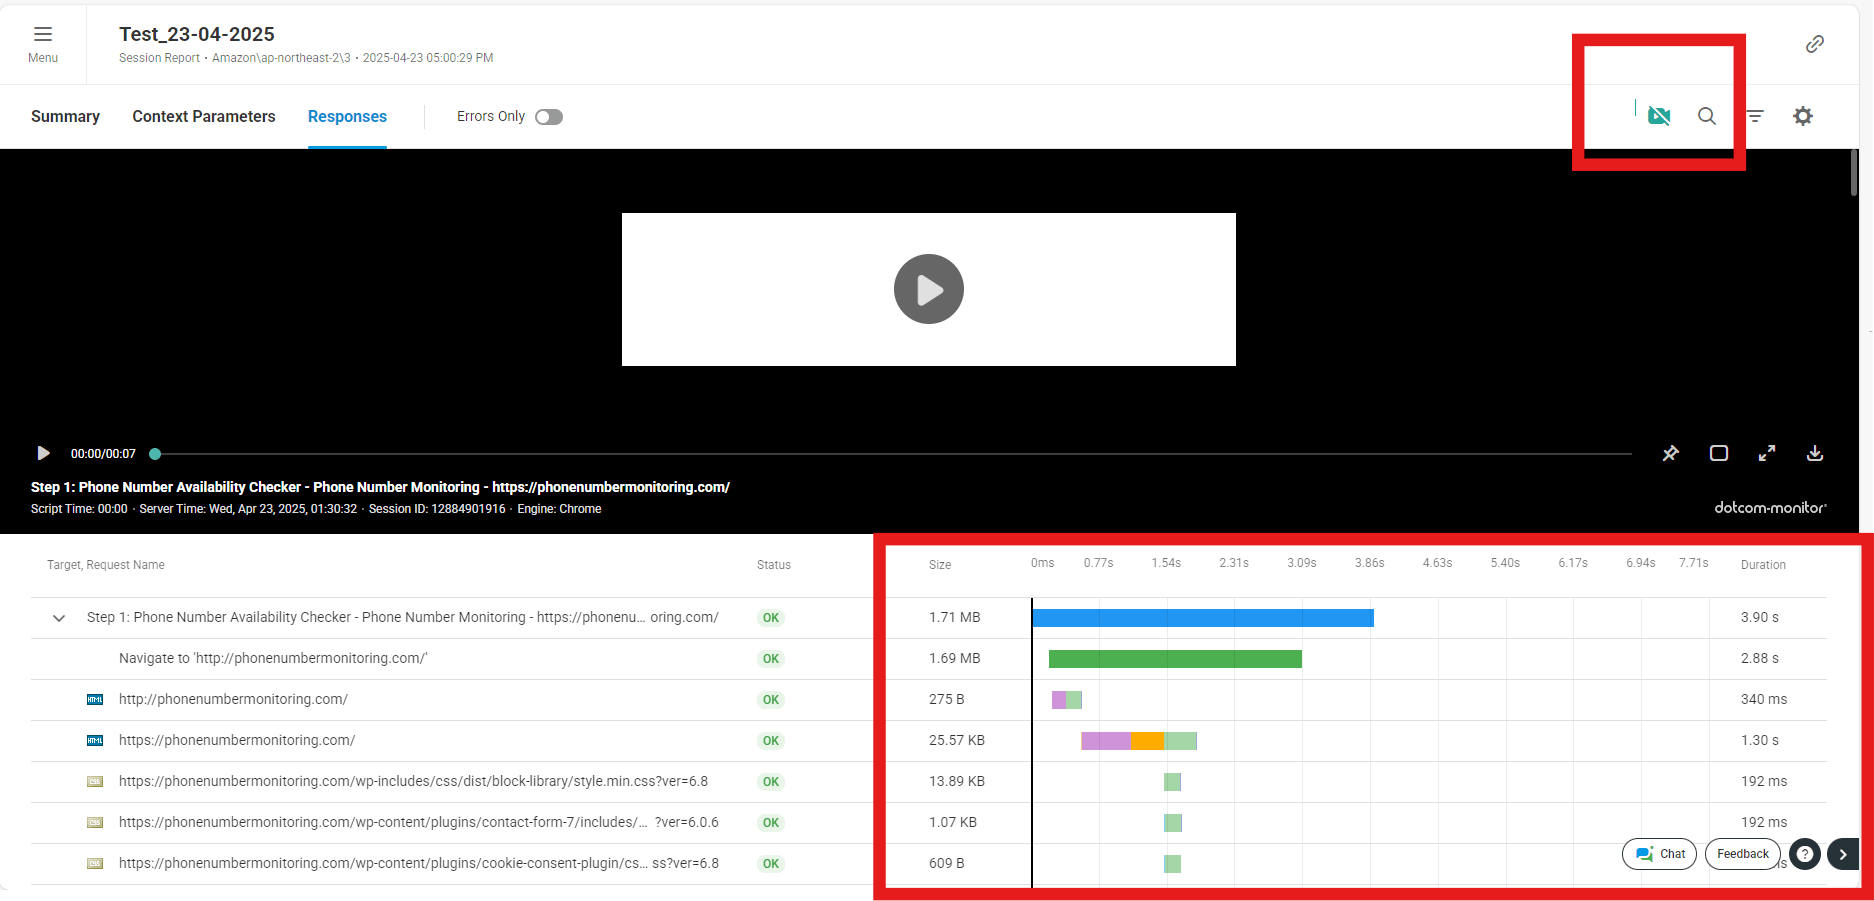This screenshot has height=901, width=1874.
Task: Click the Duration column header
Action: pos(1763,565)
